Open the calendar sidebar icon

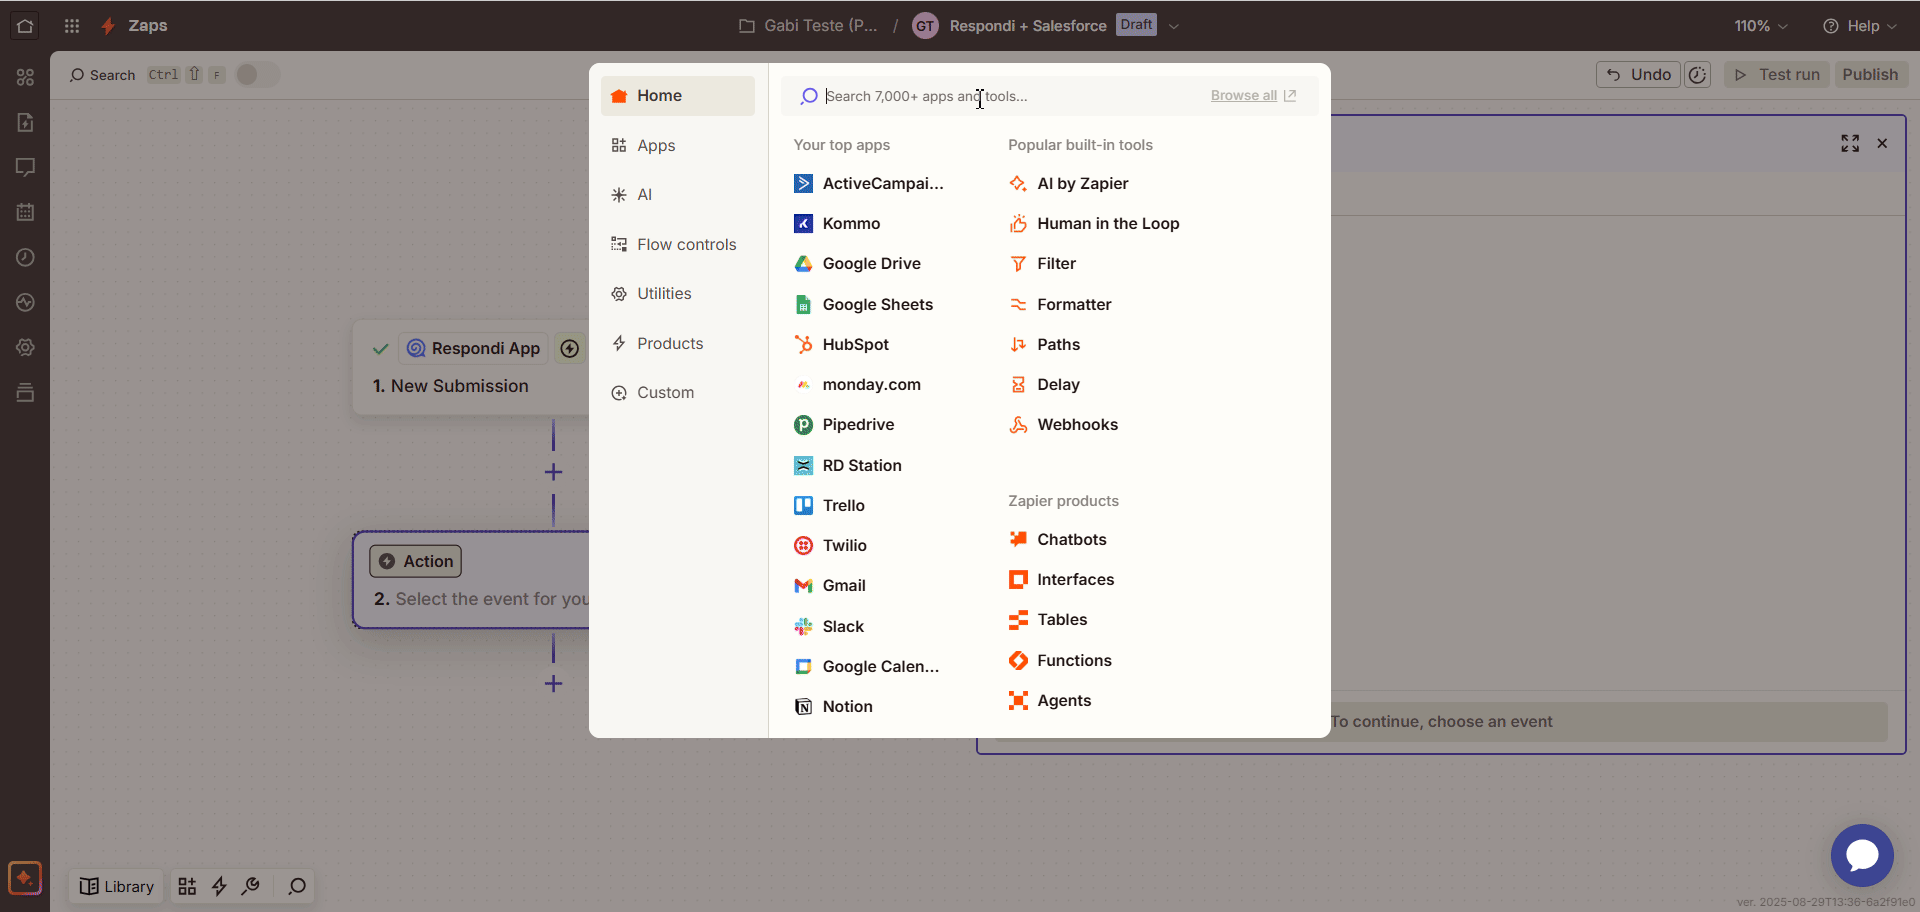pyautogui.click(x=25, y=212)
